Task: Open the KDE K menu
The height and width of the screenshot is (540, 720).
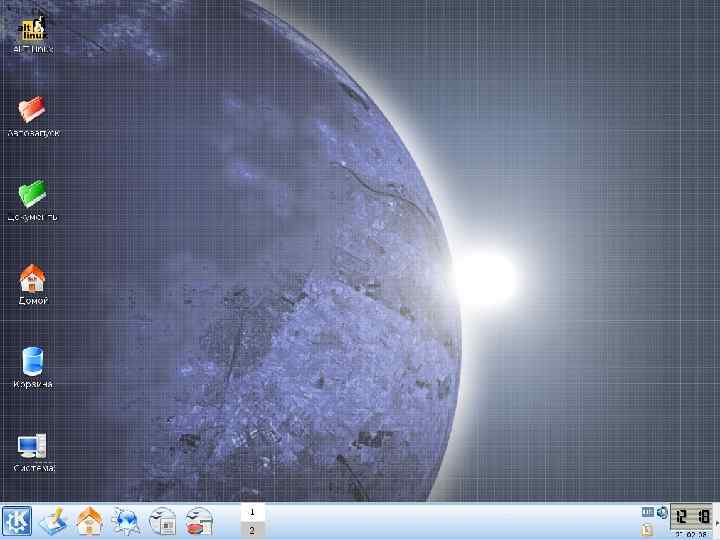Action: pos(17,521)
